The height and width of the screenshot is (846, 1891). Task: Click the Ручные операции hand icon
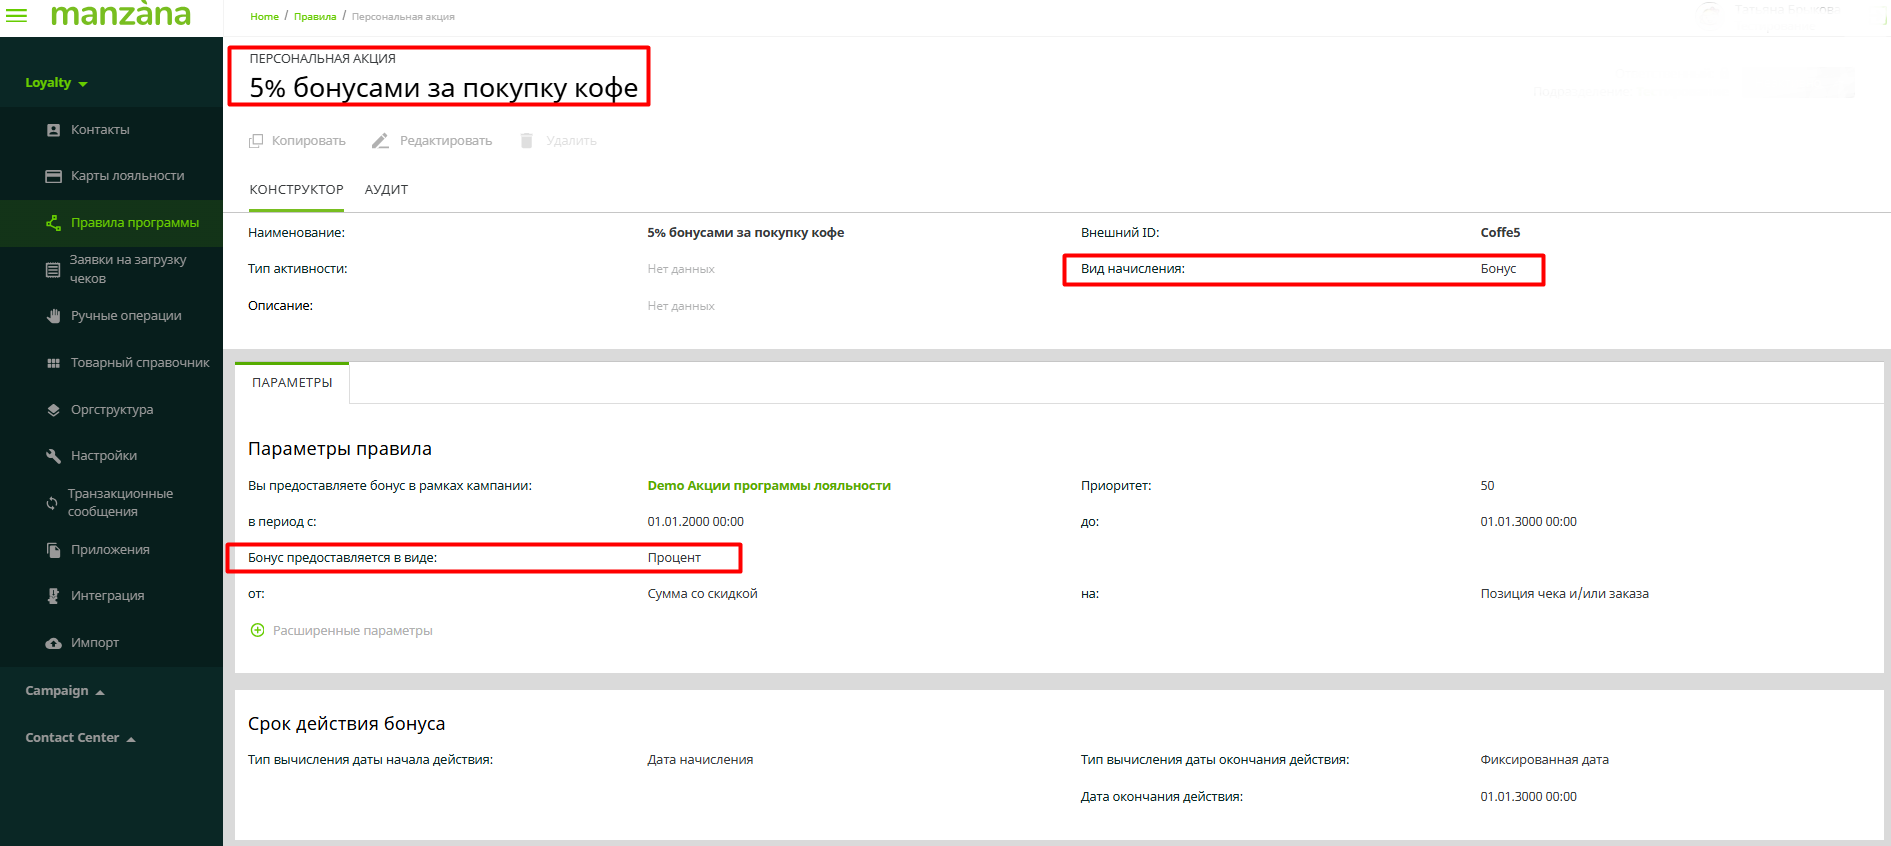[x=54, y=316]
